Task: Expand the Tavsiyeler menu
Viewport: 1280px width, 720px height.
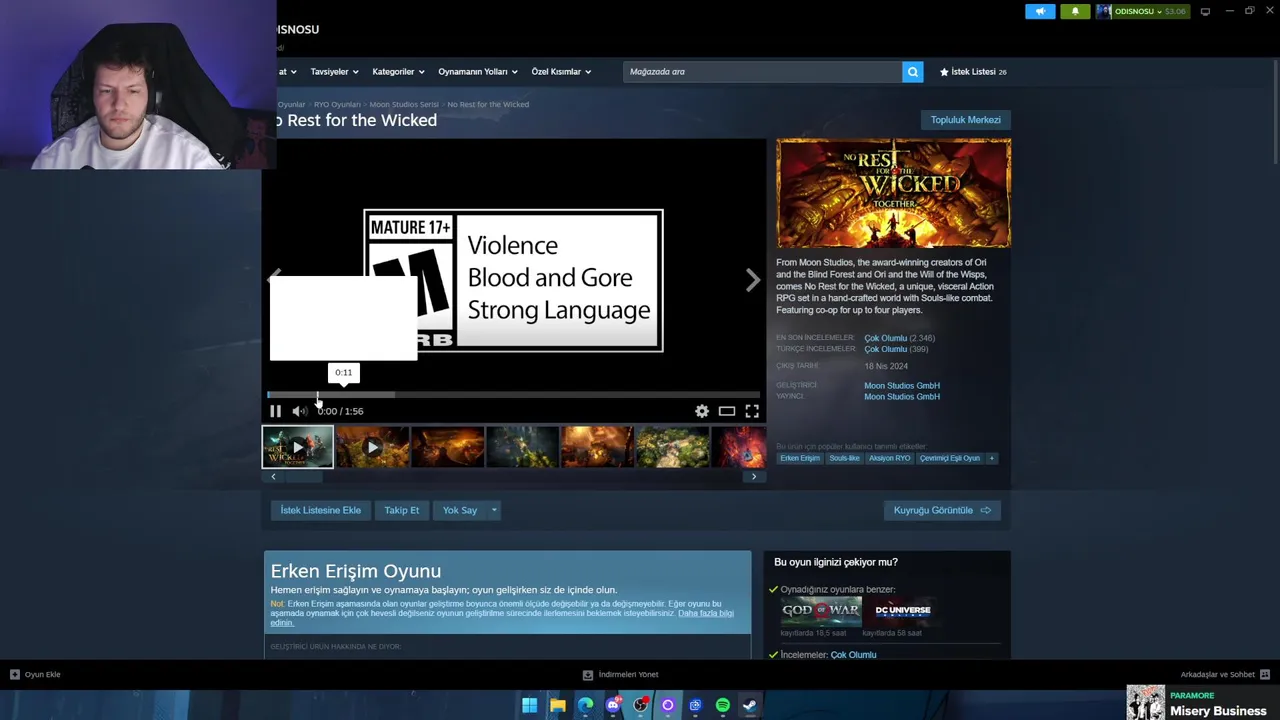Action: tap(334, 72)
